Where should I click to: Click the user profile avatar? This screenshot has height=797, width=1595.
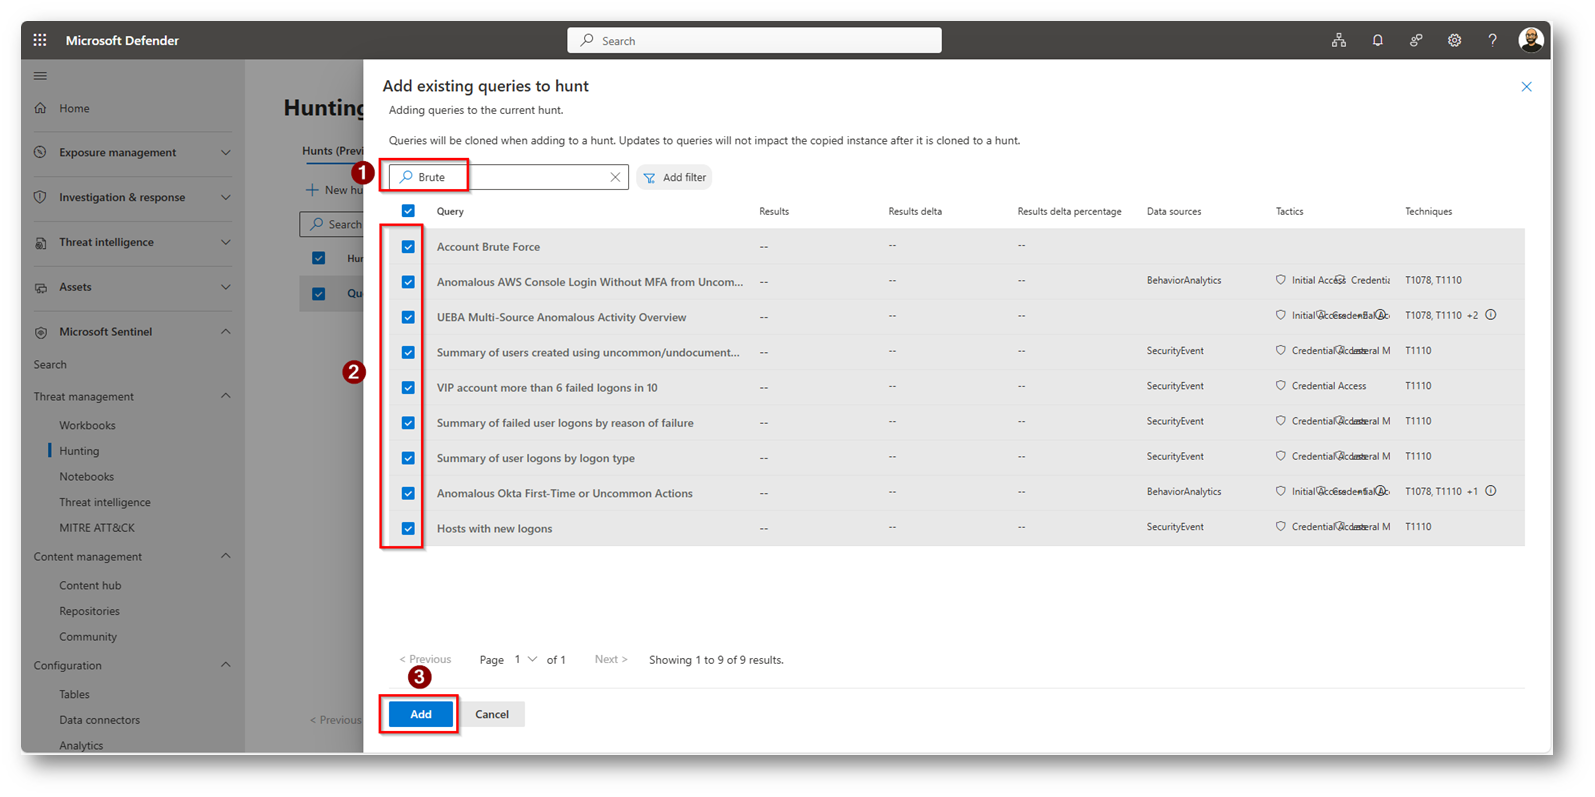1530,40
